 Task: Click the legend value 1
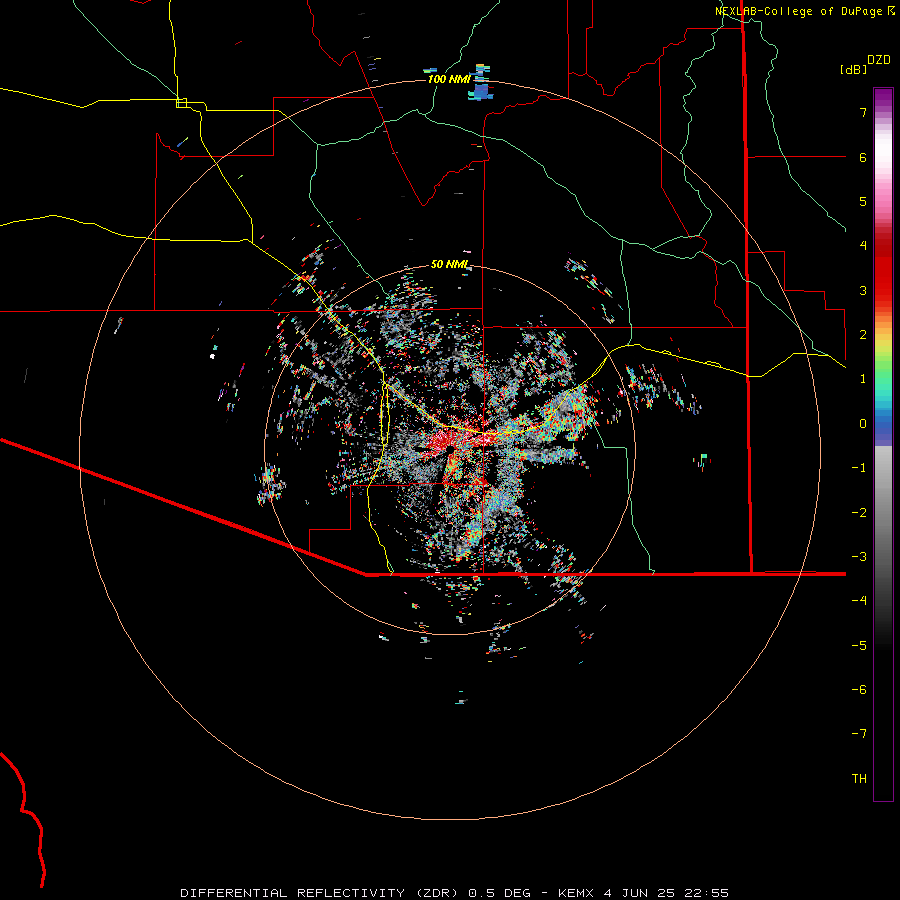[x=863, y=379]
